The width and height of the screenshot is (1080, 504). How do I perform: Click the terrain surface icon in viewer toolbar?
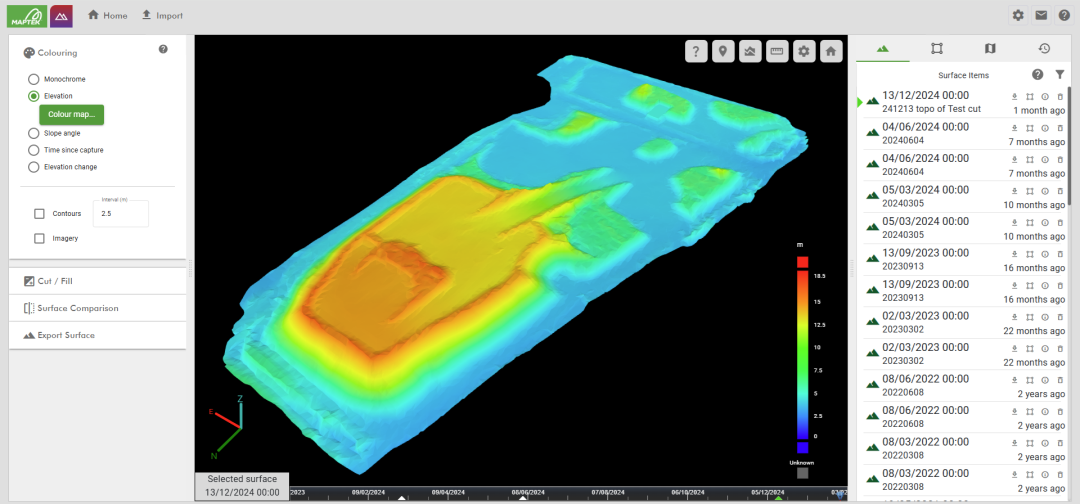tap(750, 52)
